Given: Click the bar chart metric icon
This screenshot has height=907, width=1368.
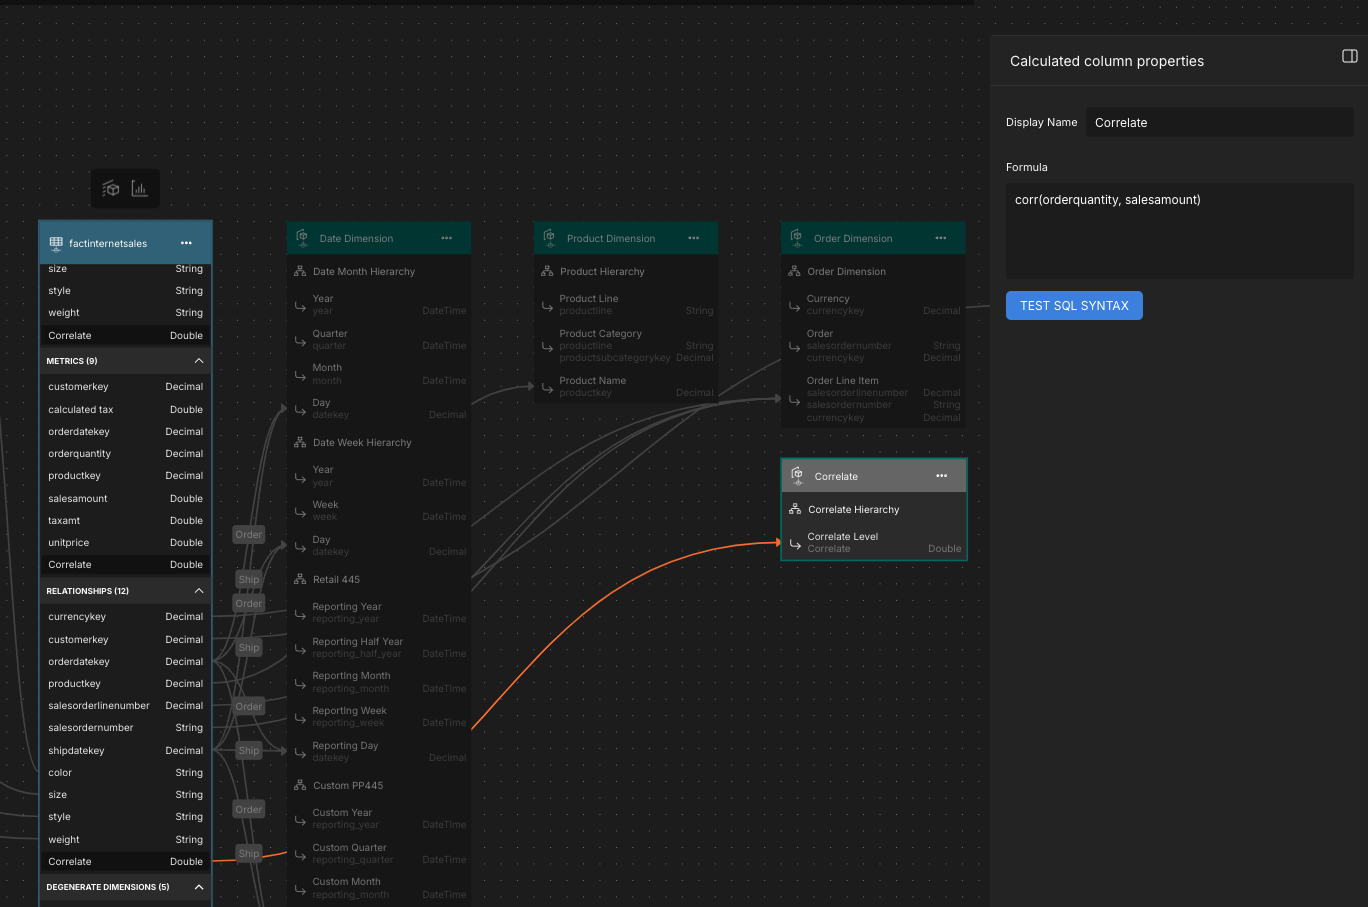Looking at the screenshot, I should [140, 189].
